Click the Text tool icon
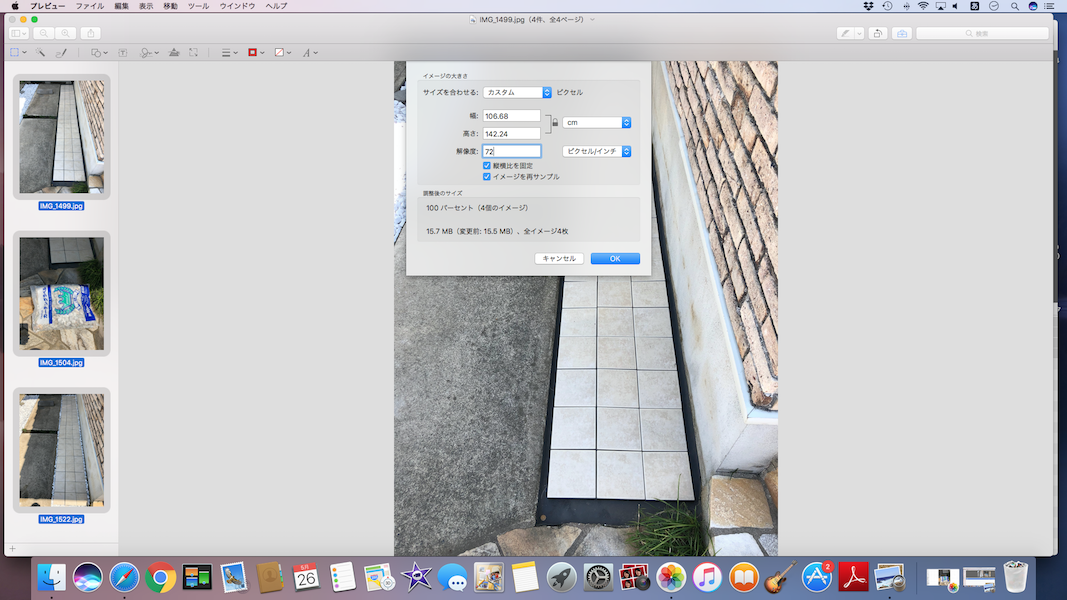1067x600 pixels. 123,52
